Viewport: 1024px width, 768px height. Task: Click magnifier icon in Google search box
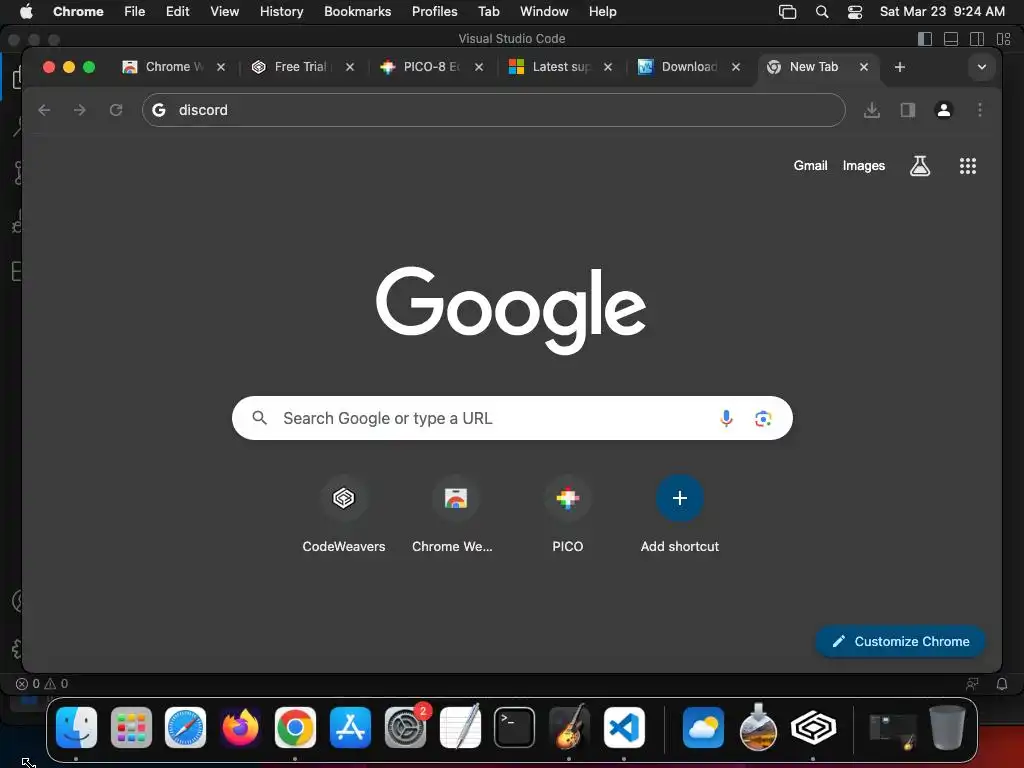tap(259, 418)
